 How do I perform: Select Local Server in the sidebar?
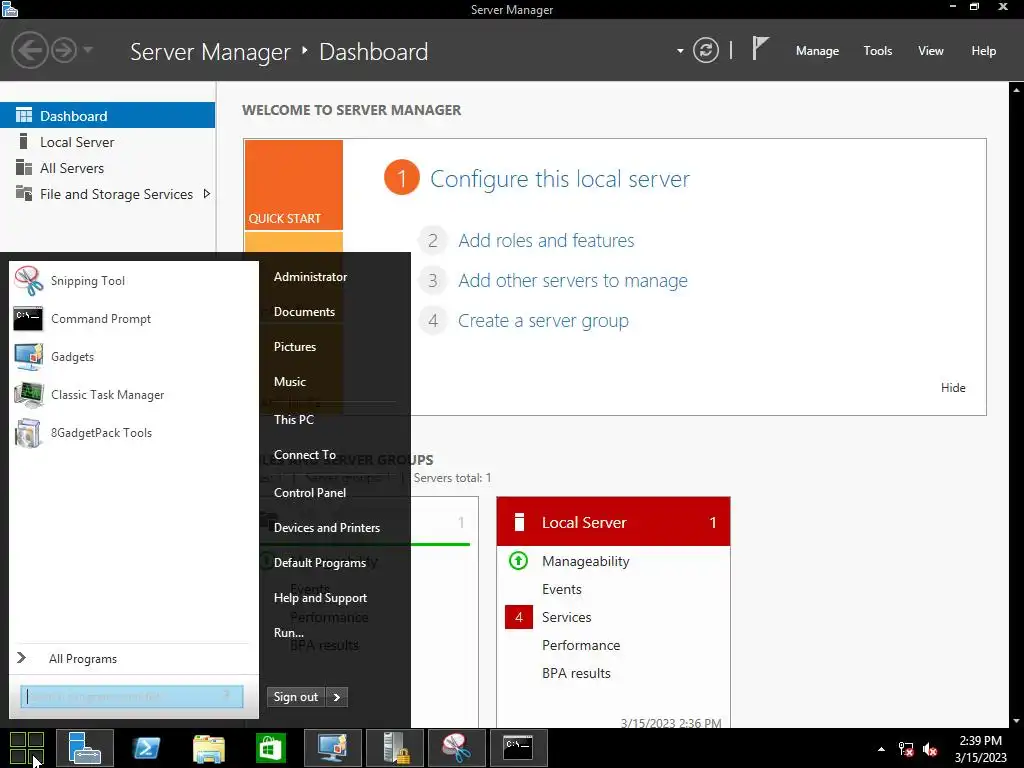(x=107, y=142)
